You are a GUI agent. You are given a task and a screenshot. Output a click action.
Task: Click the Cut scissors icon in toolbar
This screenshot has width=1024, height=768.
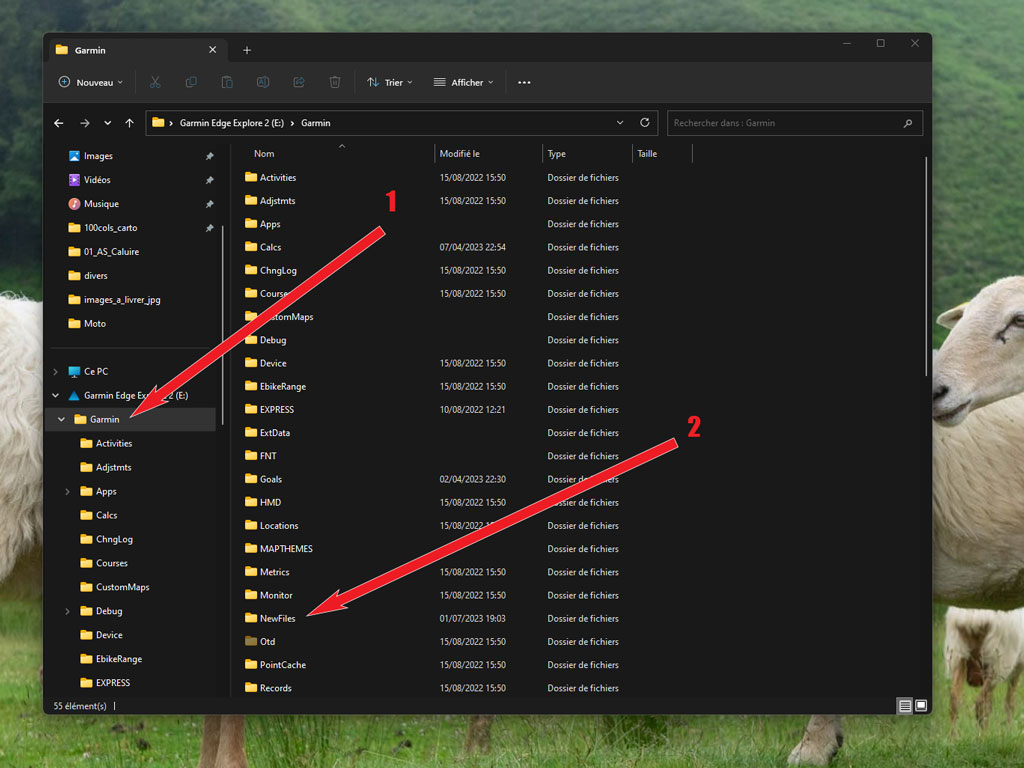tap(155, 82)
